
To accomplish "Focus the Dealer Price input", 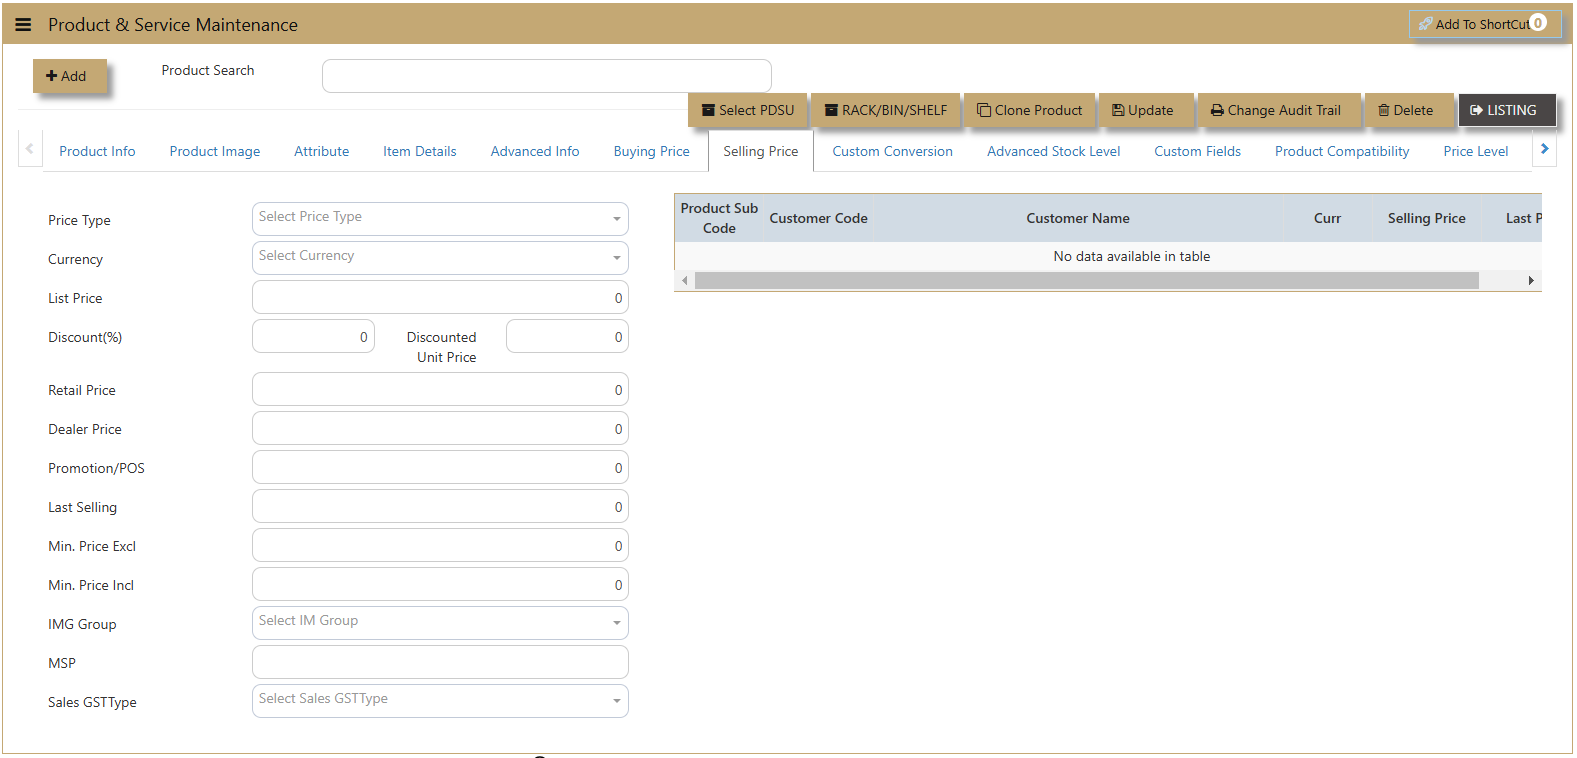I will [x=440, y=428].
